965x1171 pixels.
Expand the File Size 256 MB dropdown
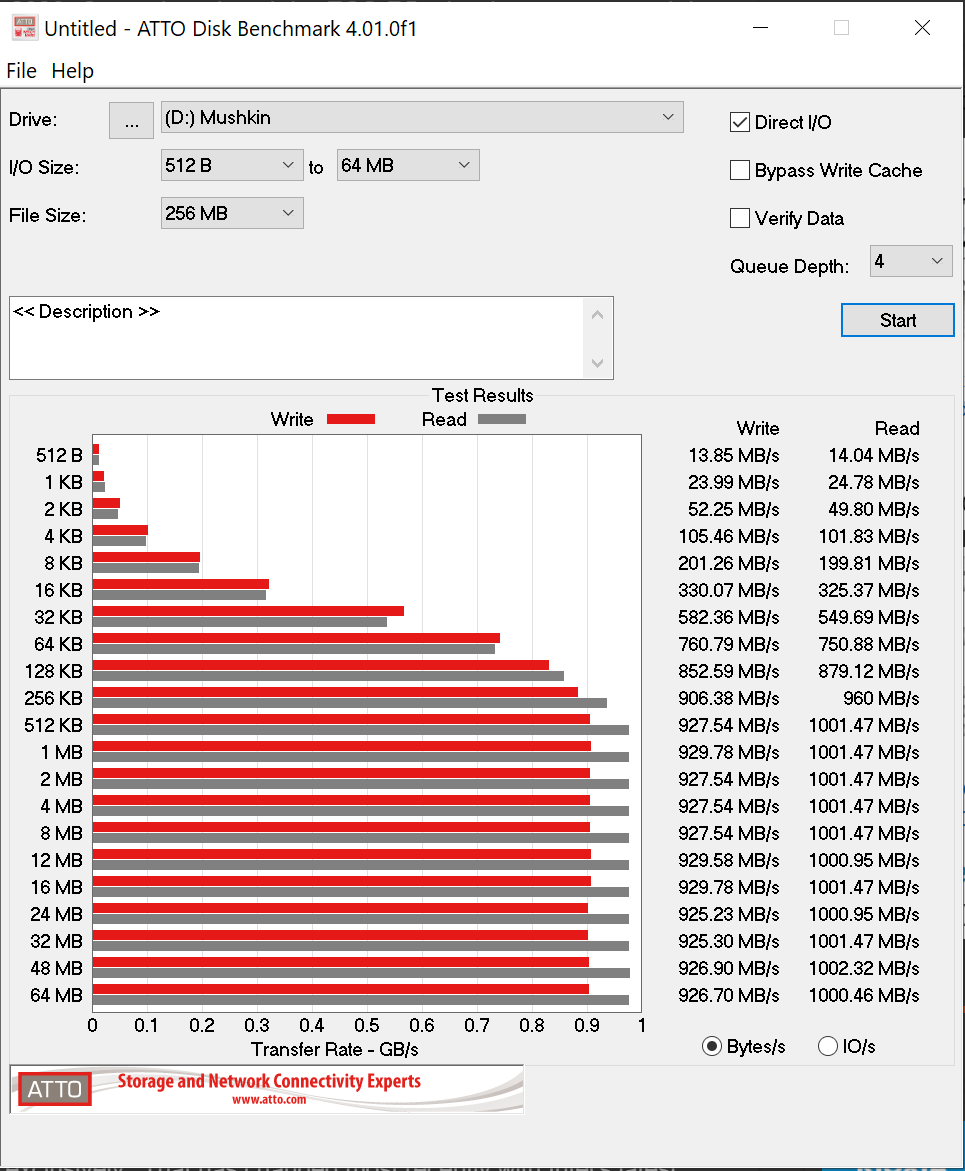tap(231, 214)
